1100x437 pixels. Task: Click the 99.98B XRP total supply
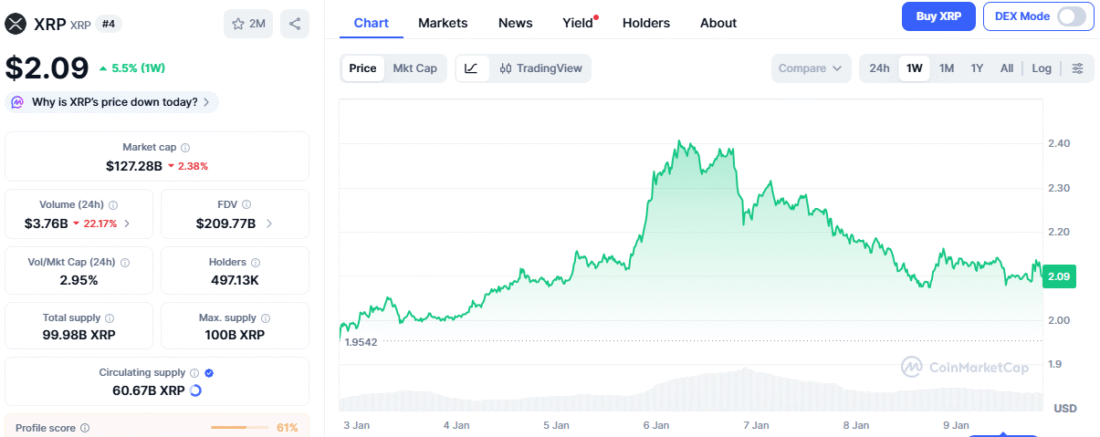tap(79, 335)
